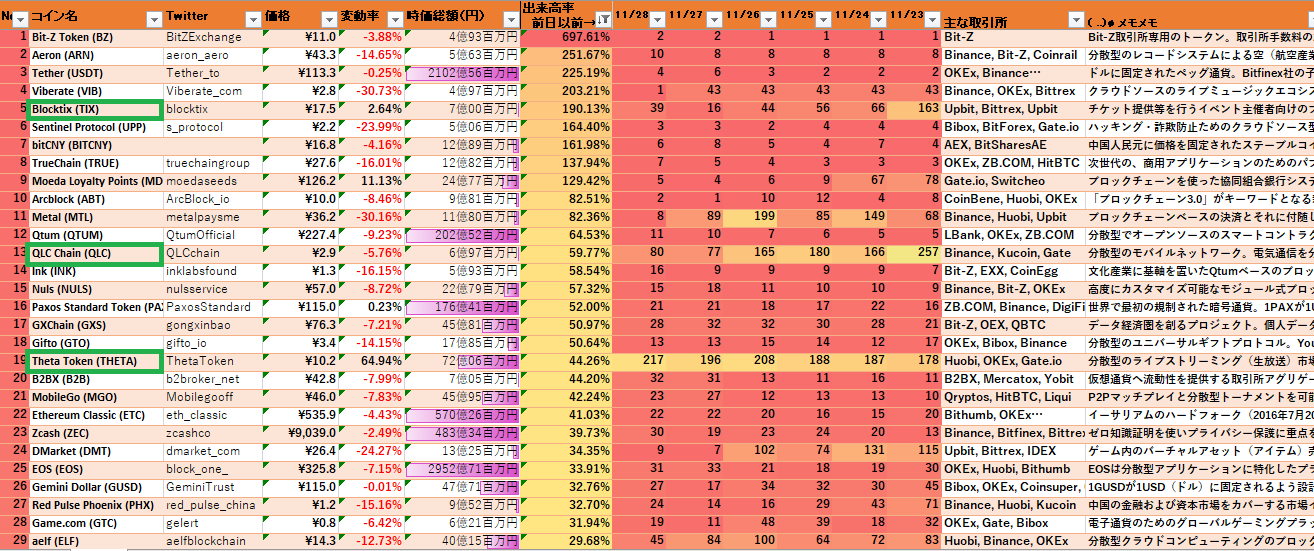Open the 変動率 column filter dropdown

(395, 19)
